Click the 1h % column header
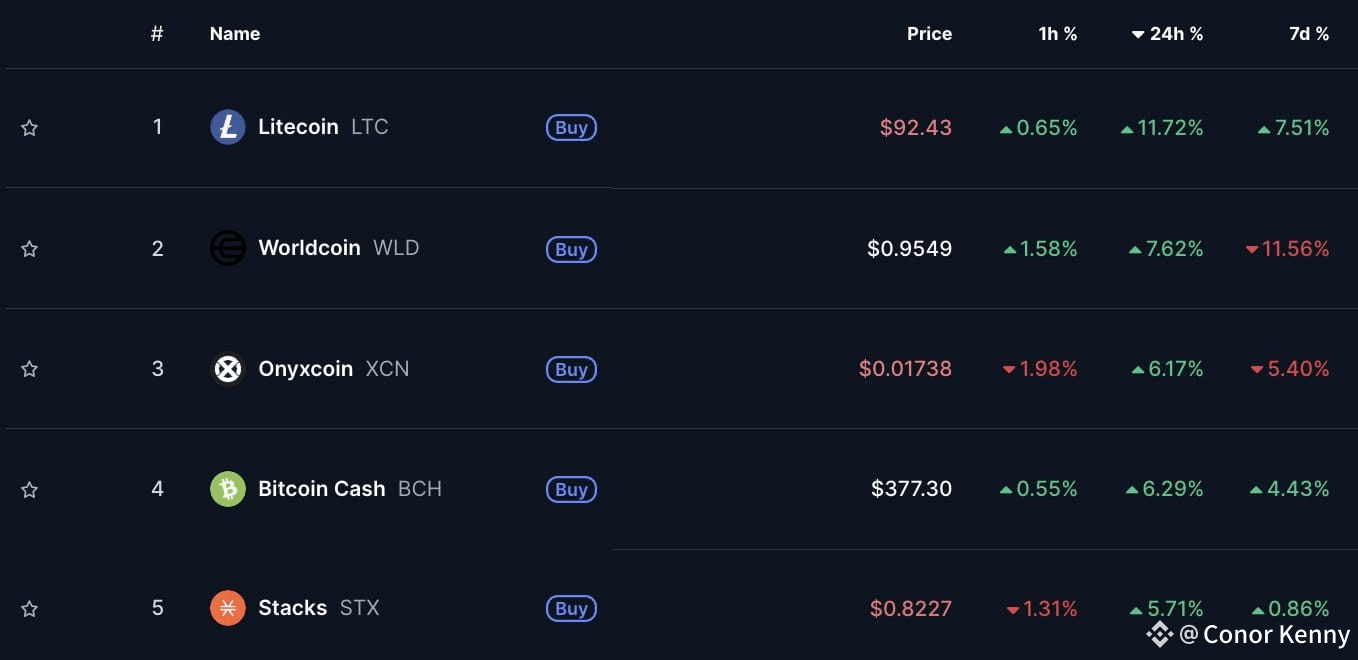 tap(1058, 33)
